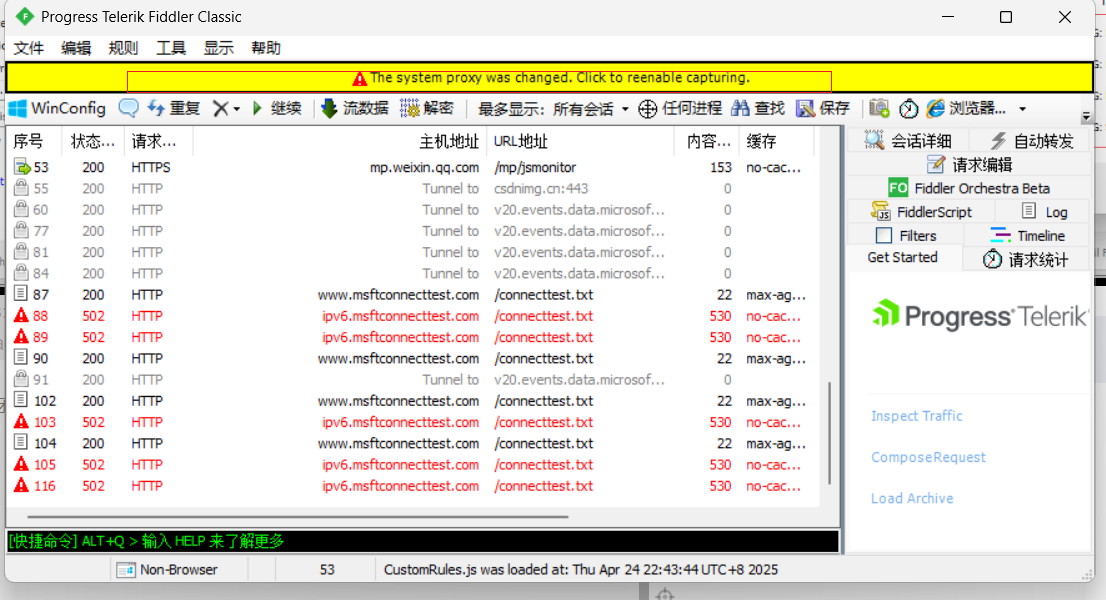Open the FiddlerScript tab

921,212
